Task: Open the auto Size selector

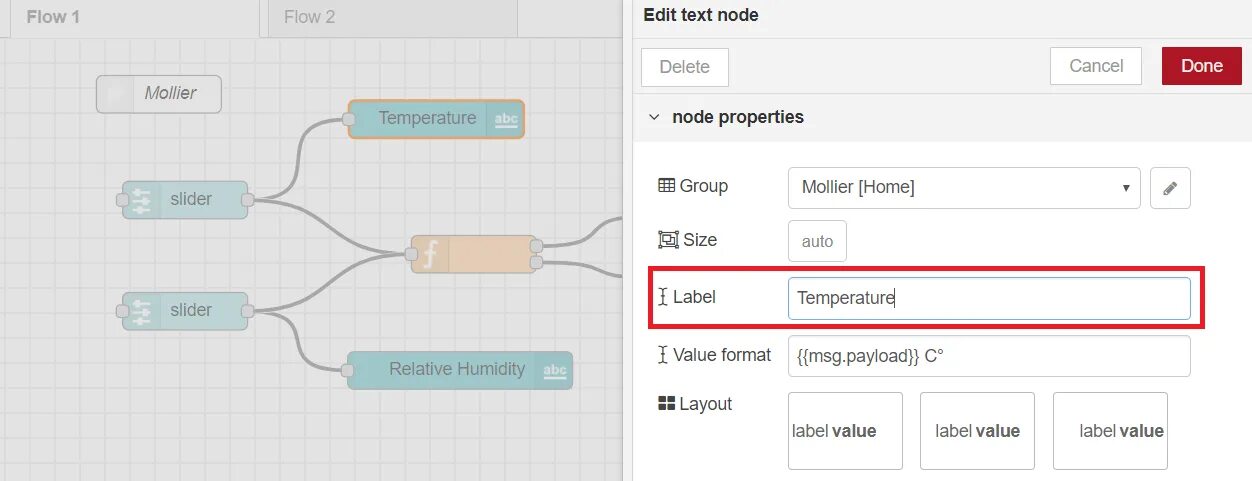Action: [x=817, y=241]
